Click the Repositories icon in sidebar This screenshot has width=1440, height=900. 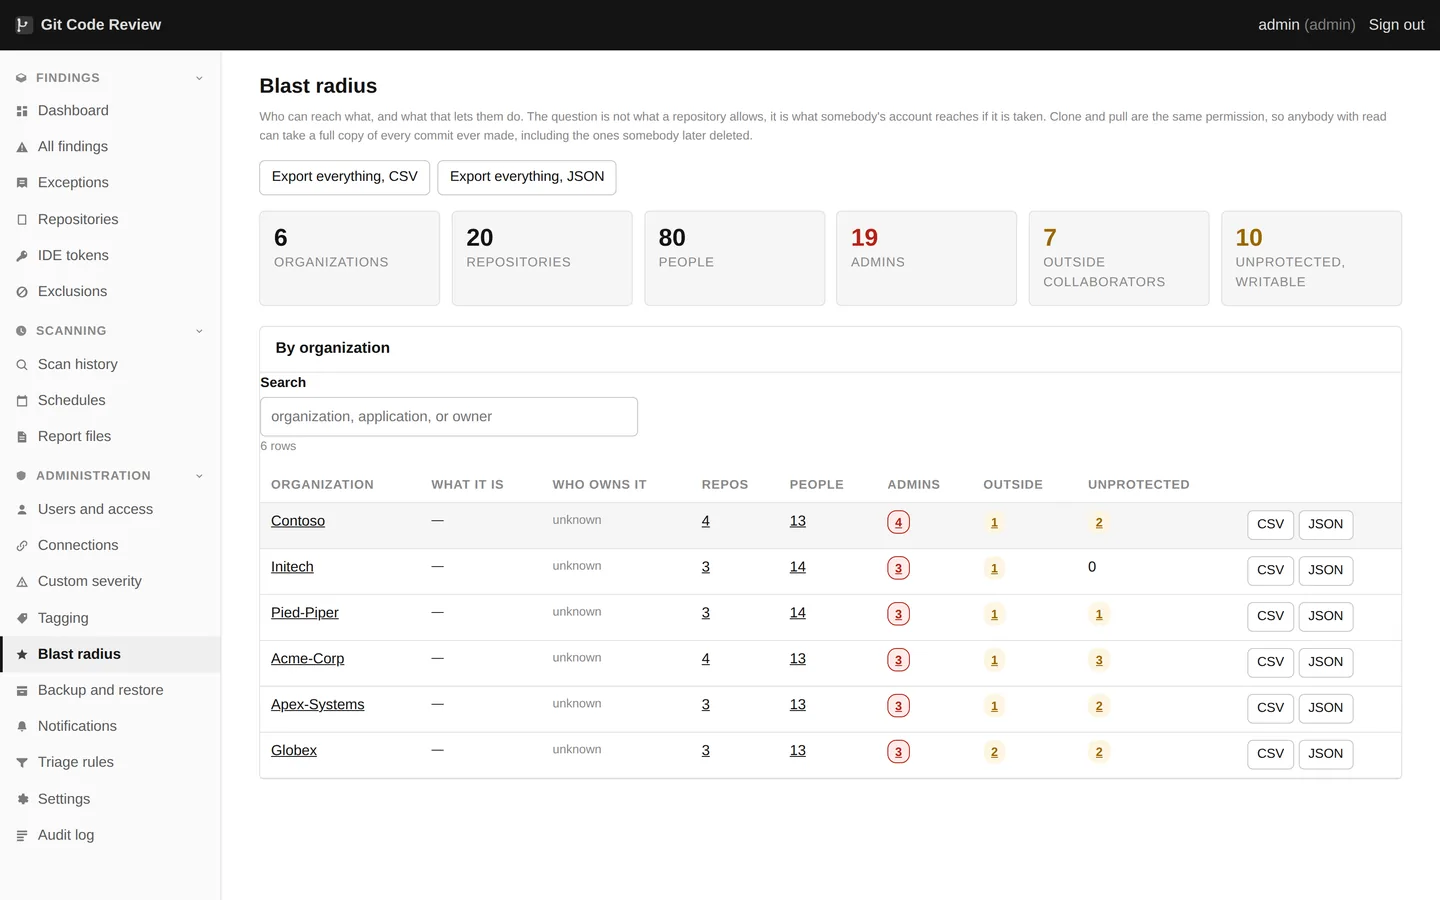coord(22,220)
